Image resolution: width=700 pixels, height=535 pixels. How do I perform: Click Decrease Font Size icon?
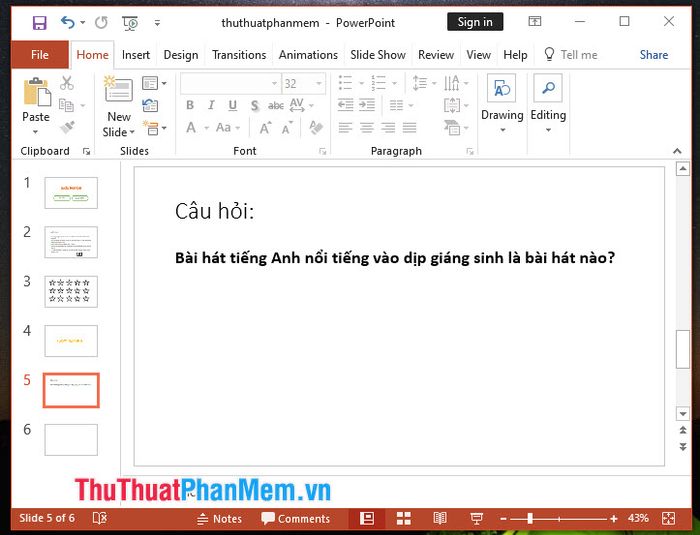click(x=288, y=128)
